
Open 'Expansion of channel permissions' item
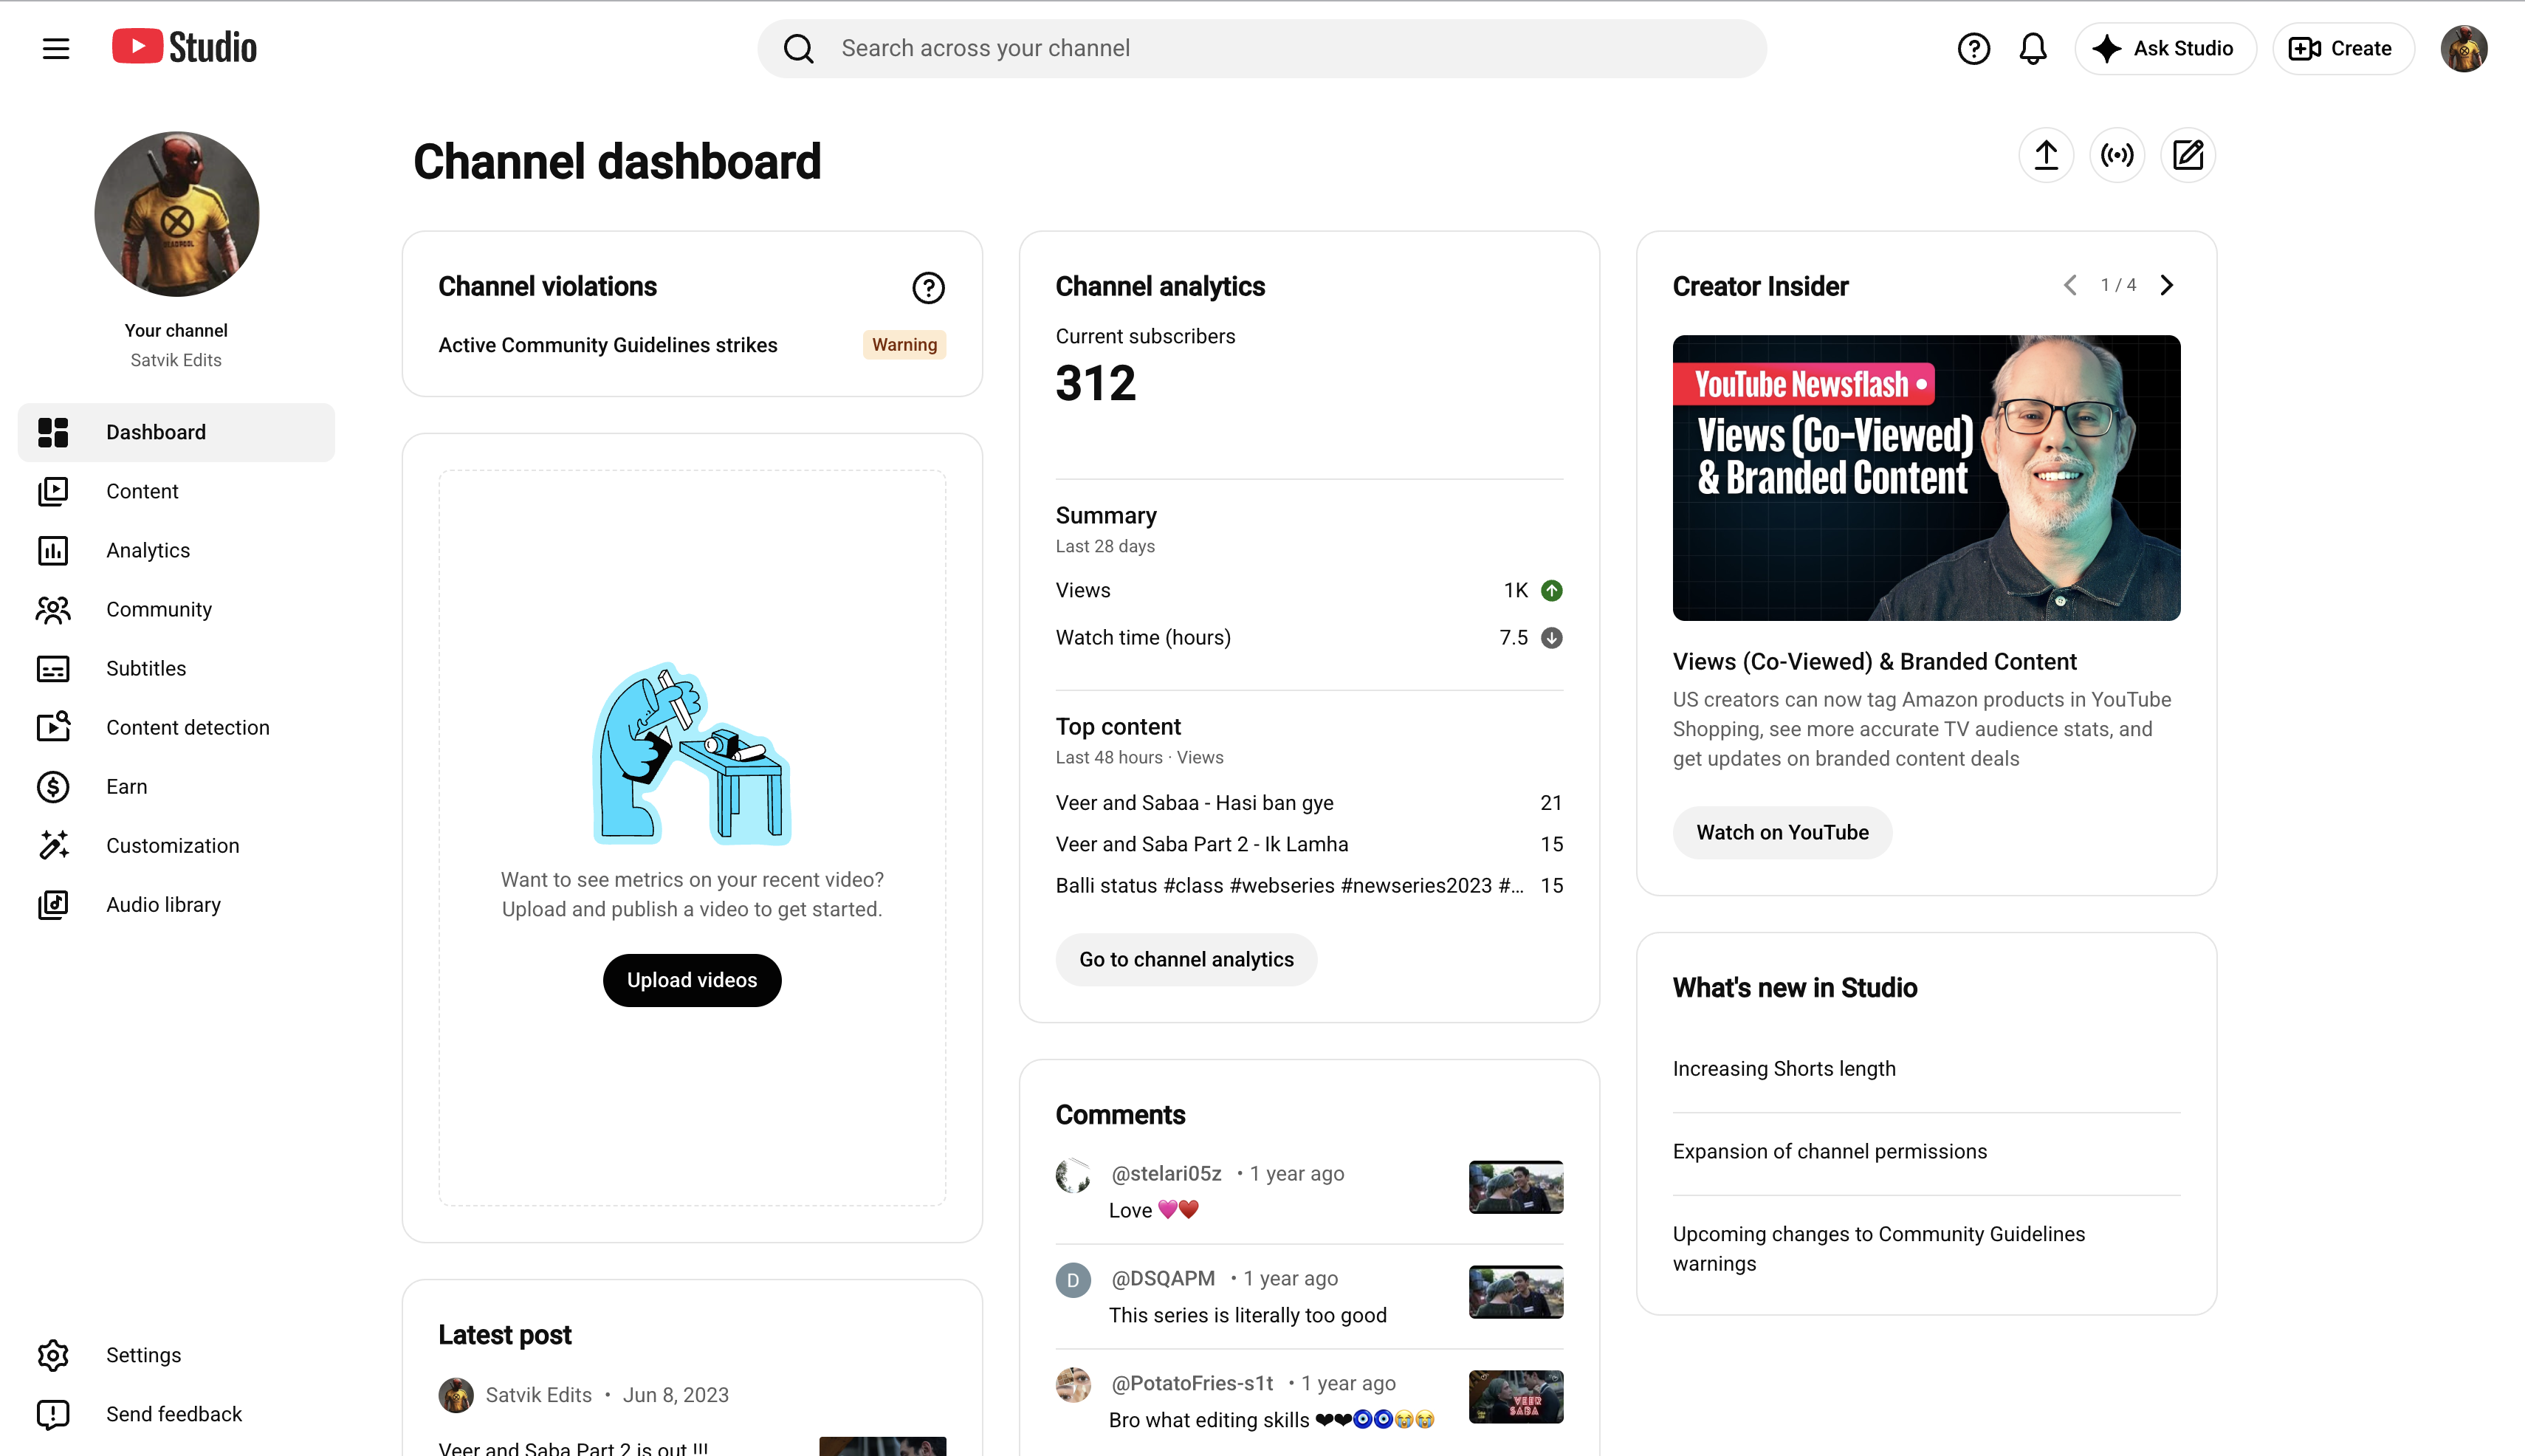coord(1830,1151)
